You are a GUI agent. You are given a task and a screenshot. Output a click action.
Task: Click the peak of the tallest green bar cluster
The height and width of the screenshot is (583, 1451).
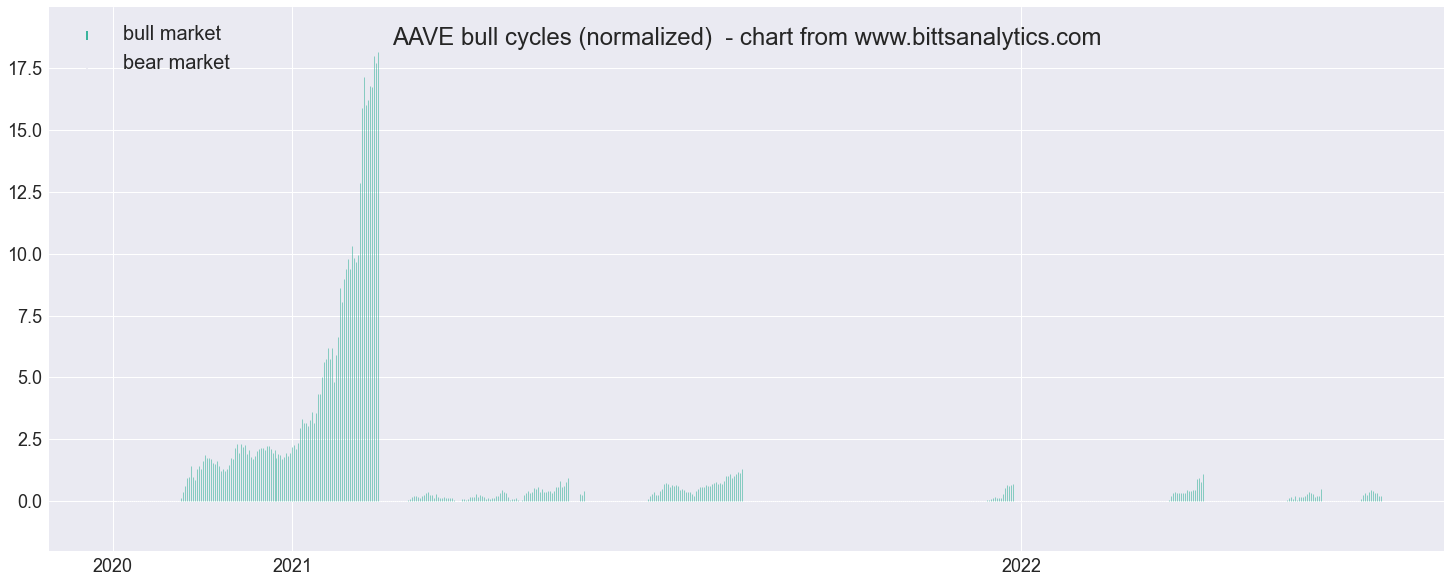tap(378, 54)
